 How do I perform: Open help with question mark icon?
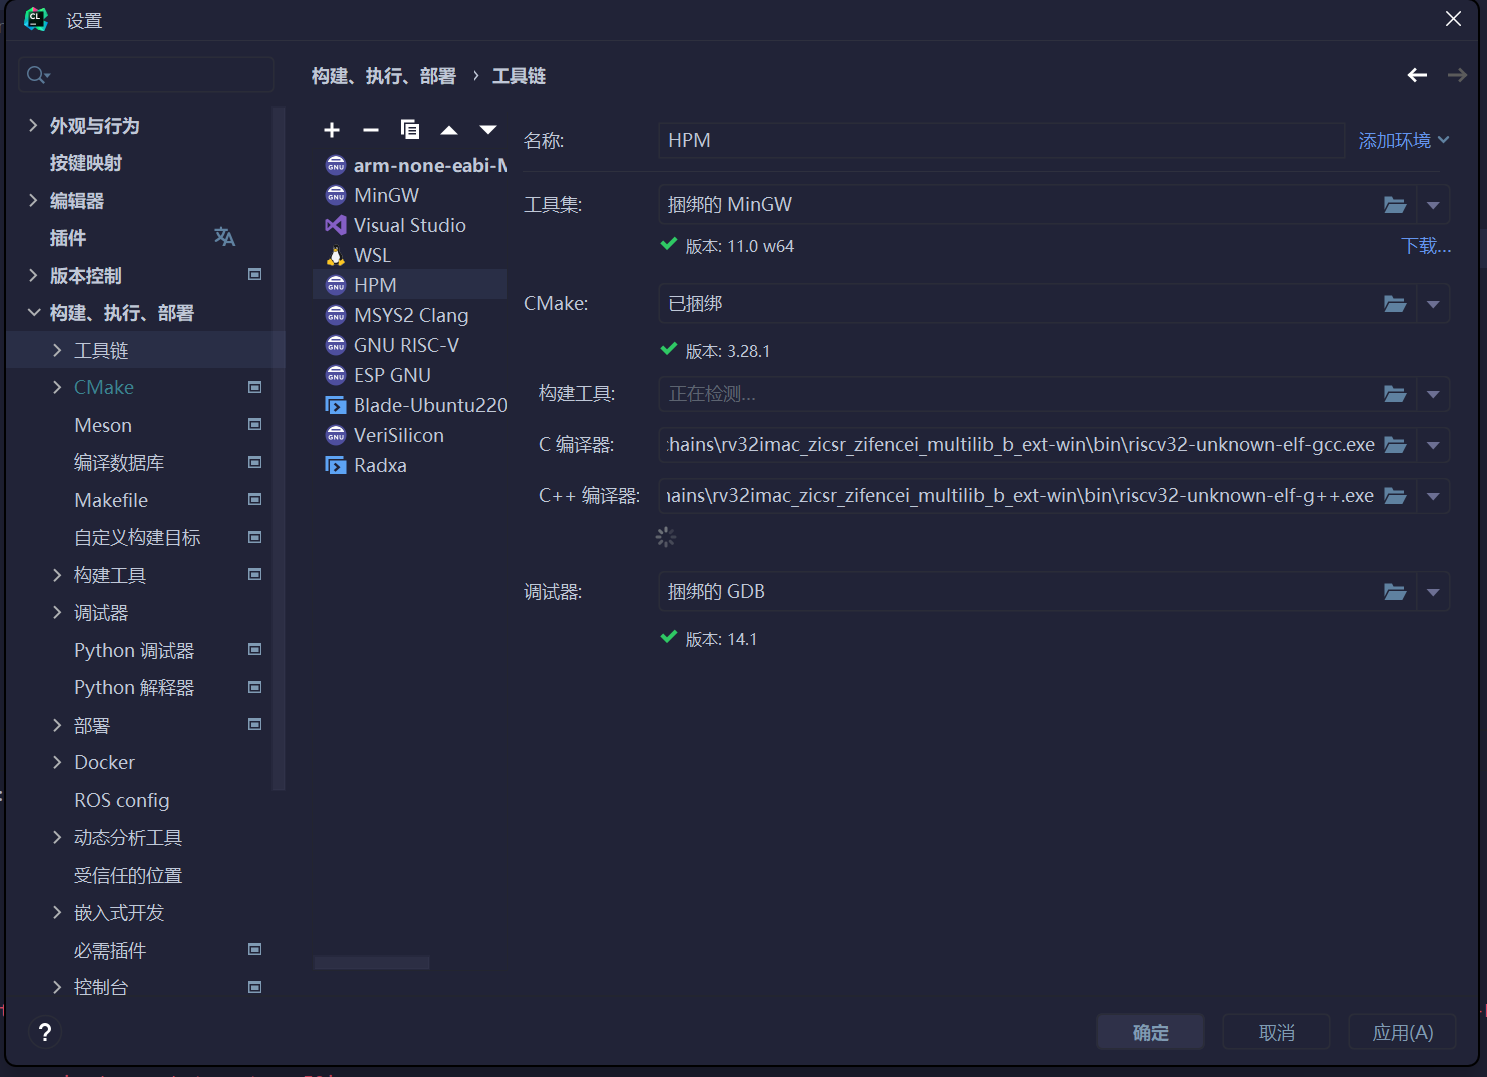[x=45, y=1032]
